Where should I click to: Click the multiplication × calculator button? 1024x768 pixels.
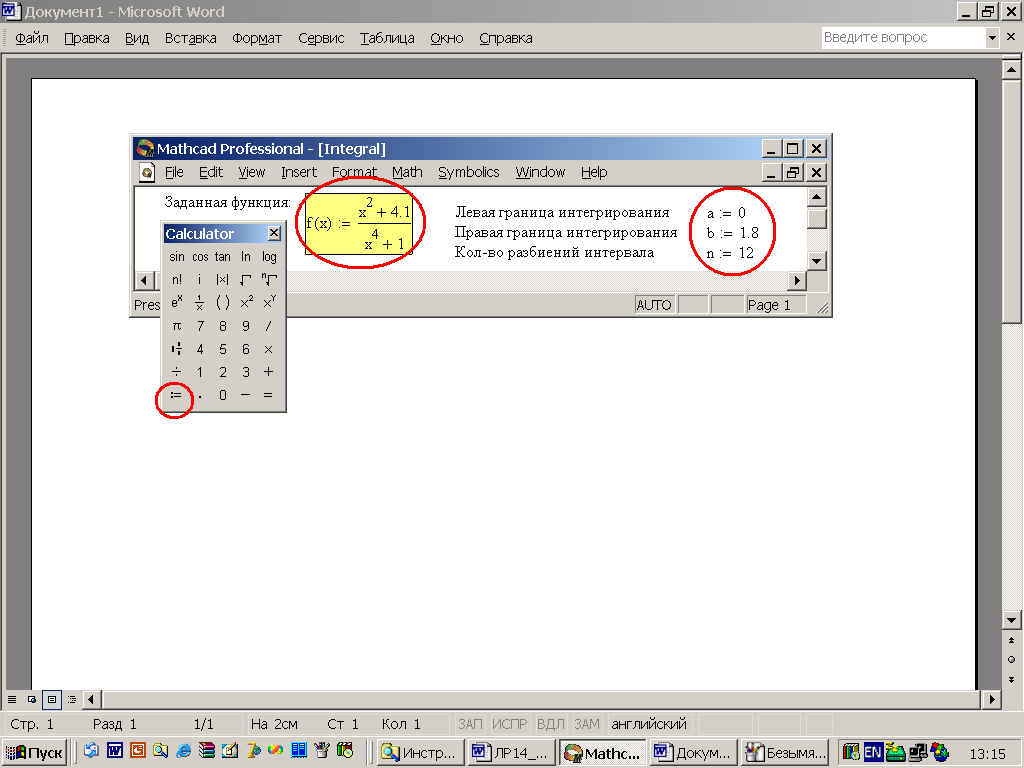(268, 349)
